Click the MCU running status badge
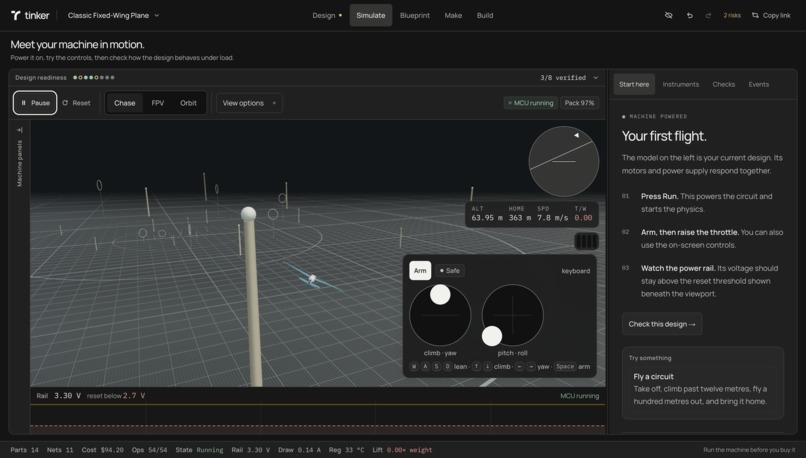 point(530,103)
